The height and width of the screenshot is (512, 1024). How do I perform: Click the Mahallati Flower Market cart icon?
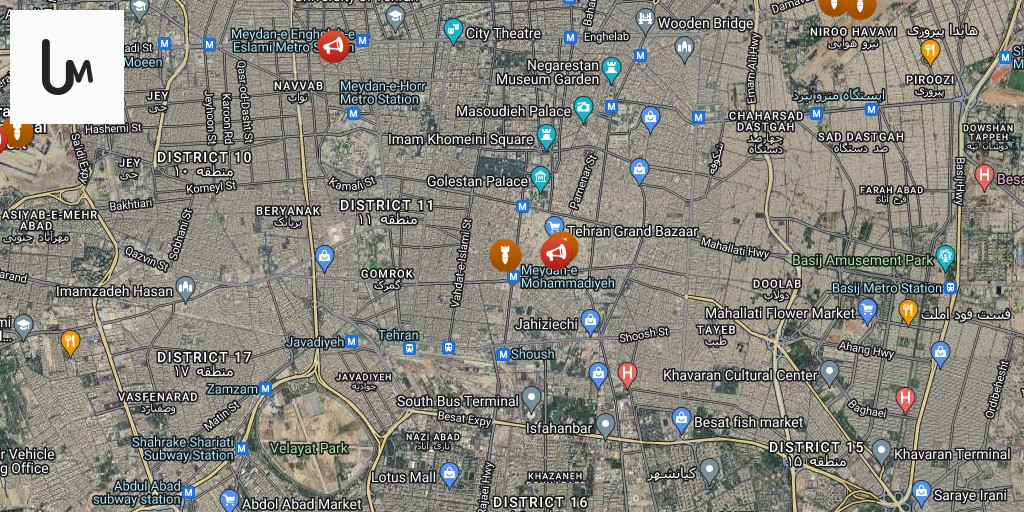point(867,311)
